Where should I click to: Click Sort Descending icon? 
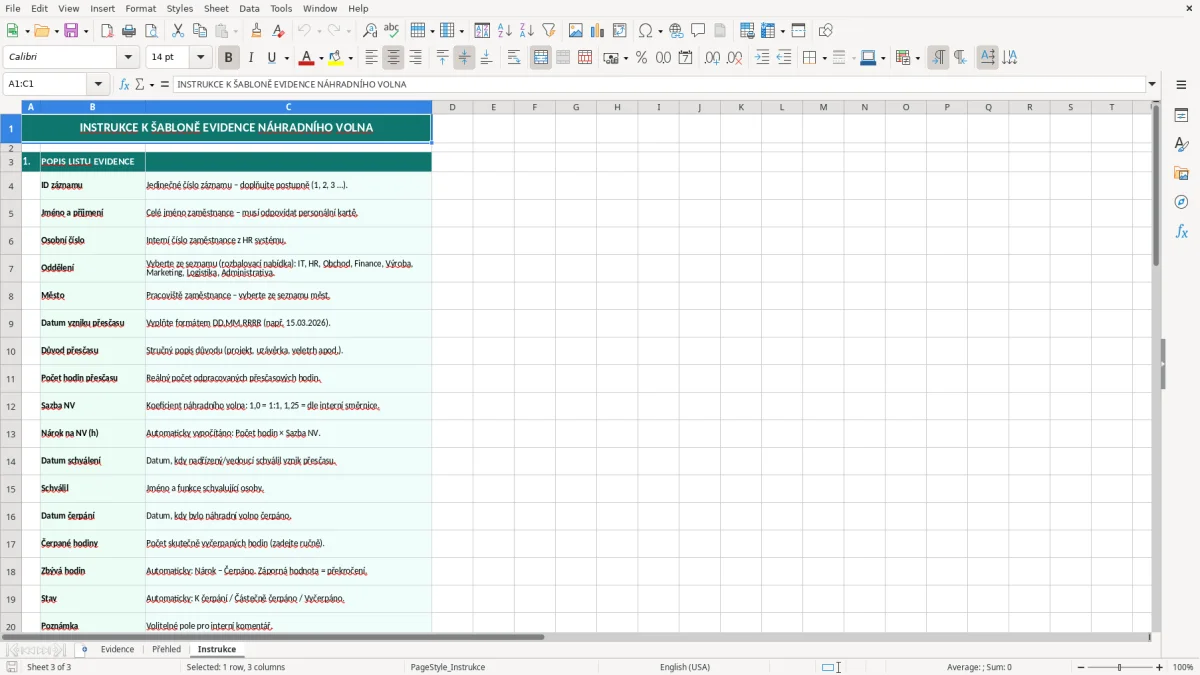pyautogui.click(x=527, y=30)
